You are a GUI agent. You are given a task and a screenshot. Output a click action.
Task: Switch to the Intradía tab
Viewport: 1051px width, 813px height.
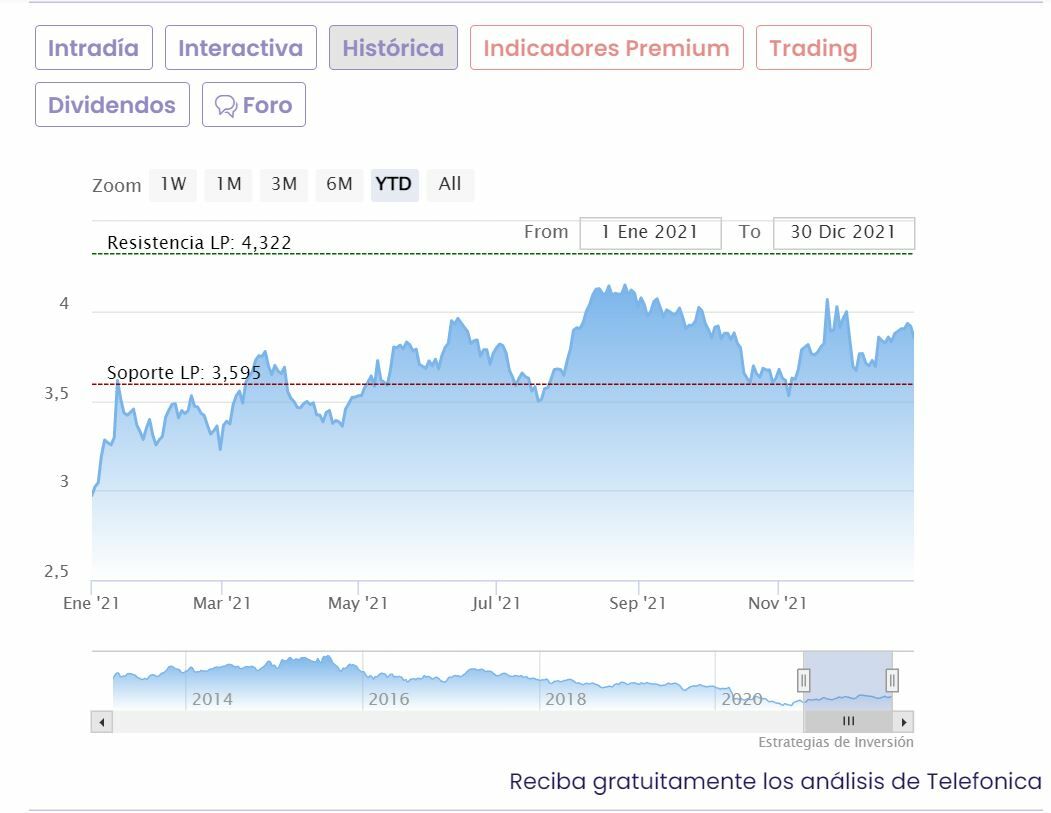(93, 48)
